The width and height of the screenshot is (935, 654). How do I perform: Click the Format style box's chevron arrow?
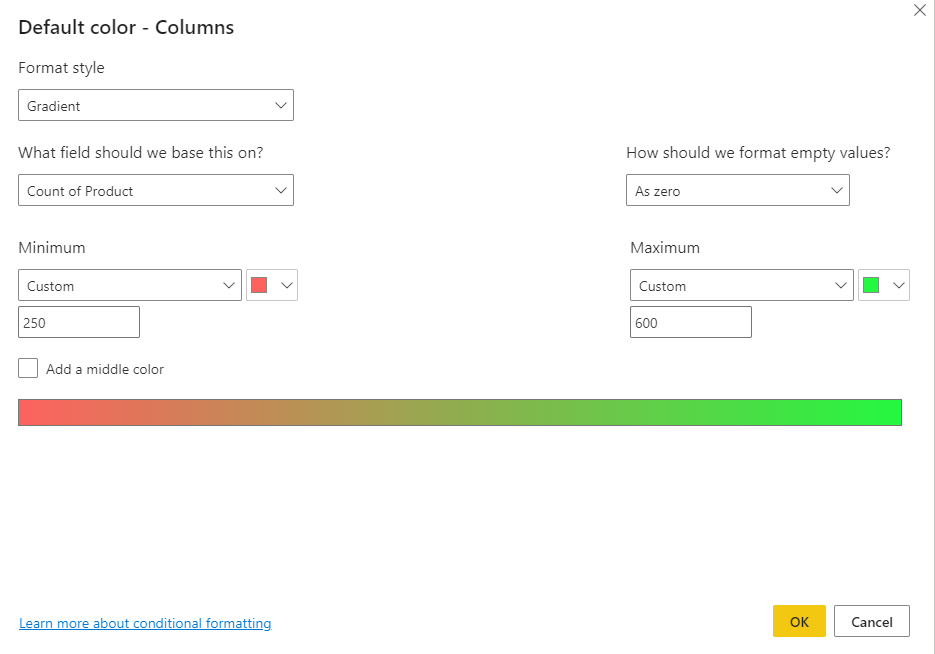pyautogui.click(x=280, y=105)
